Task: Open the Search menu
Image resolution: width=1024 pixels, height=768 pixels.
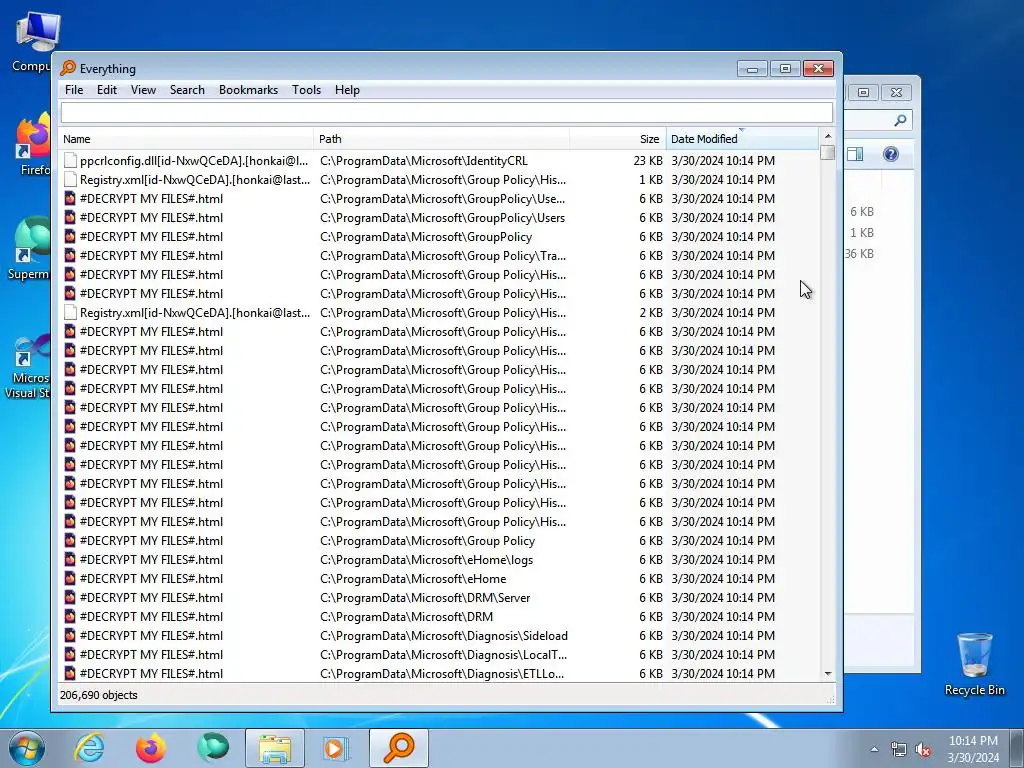Action: pyautogui.click(x=187, y=90)
